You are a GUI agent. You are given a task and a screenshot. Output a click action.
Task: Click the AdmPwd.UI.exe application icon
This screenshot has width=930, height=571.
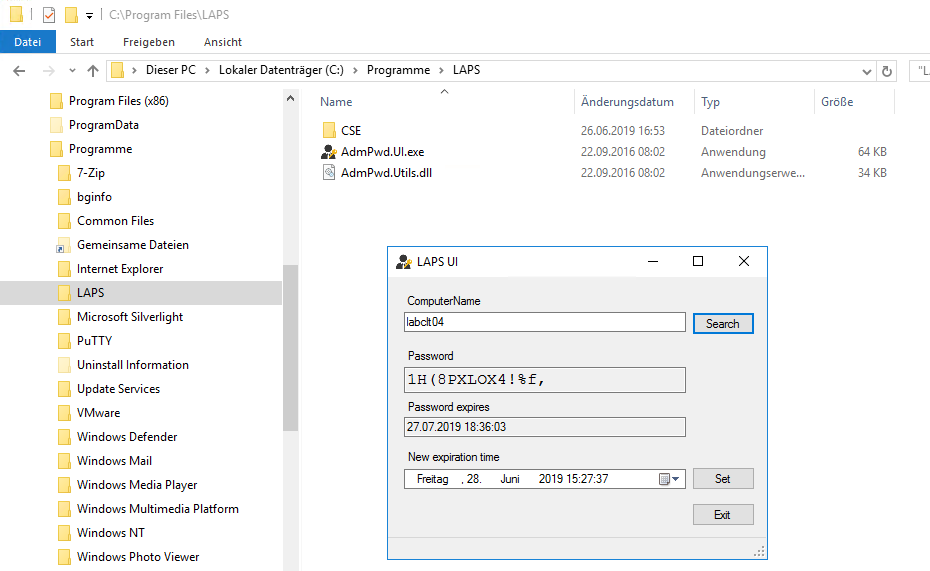pyautogui.click(x=329, y=152)
